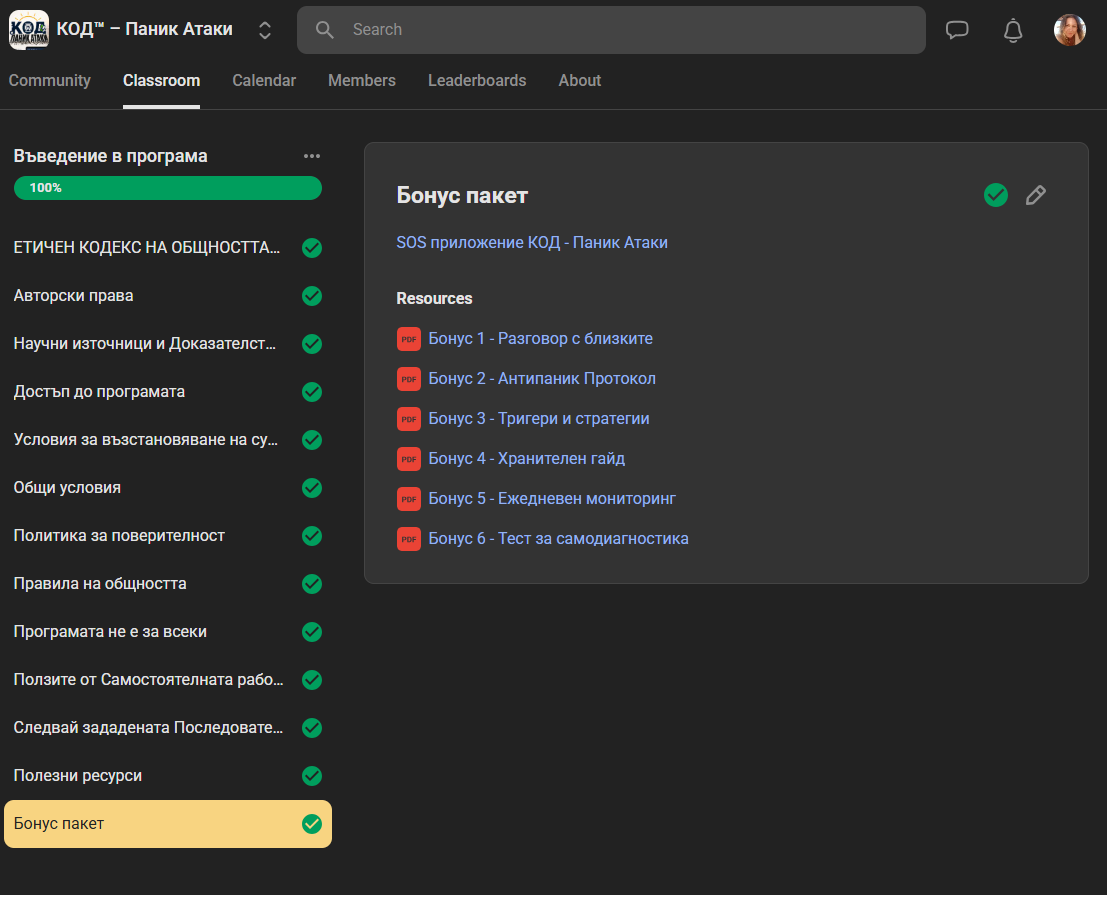Image resolution: width=1107 pixels, height=898 pixels.
Task: Toggle the check mark for ЕТИЧЕН КОДЕКС lesson
Action: (x=312, y=248)
